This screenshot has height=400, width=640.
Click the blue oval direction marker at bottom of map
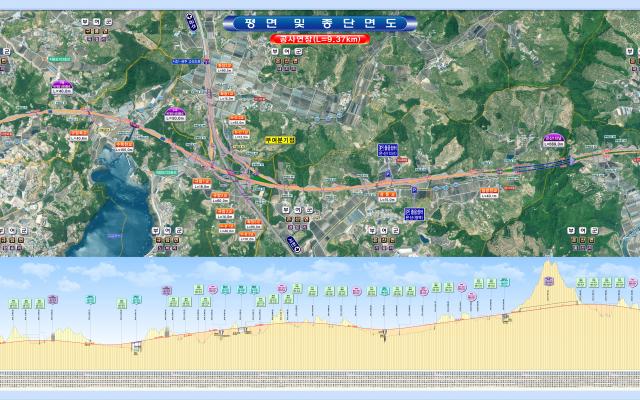click(x=291, y=242)
